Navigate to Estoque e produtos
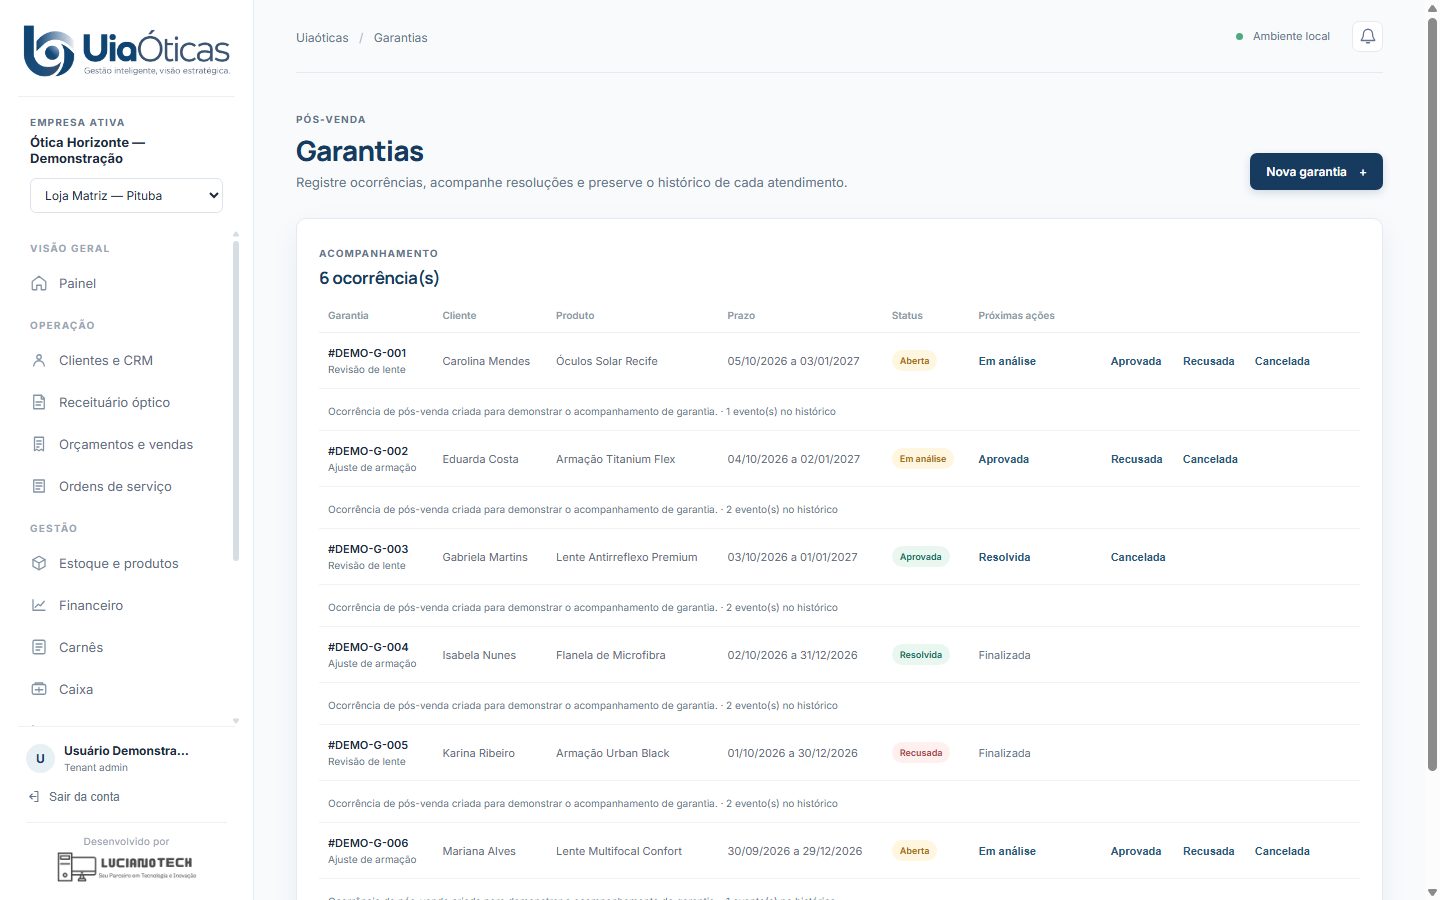Screen dimensions: 1440x900 (126, 564)
